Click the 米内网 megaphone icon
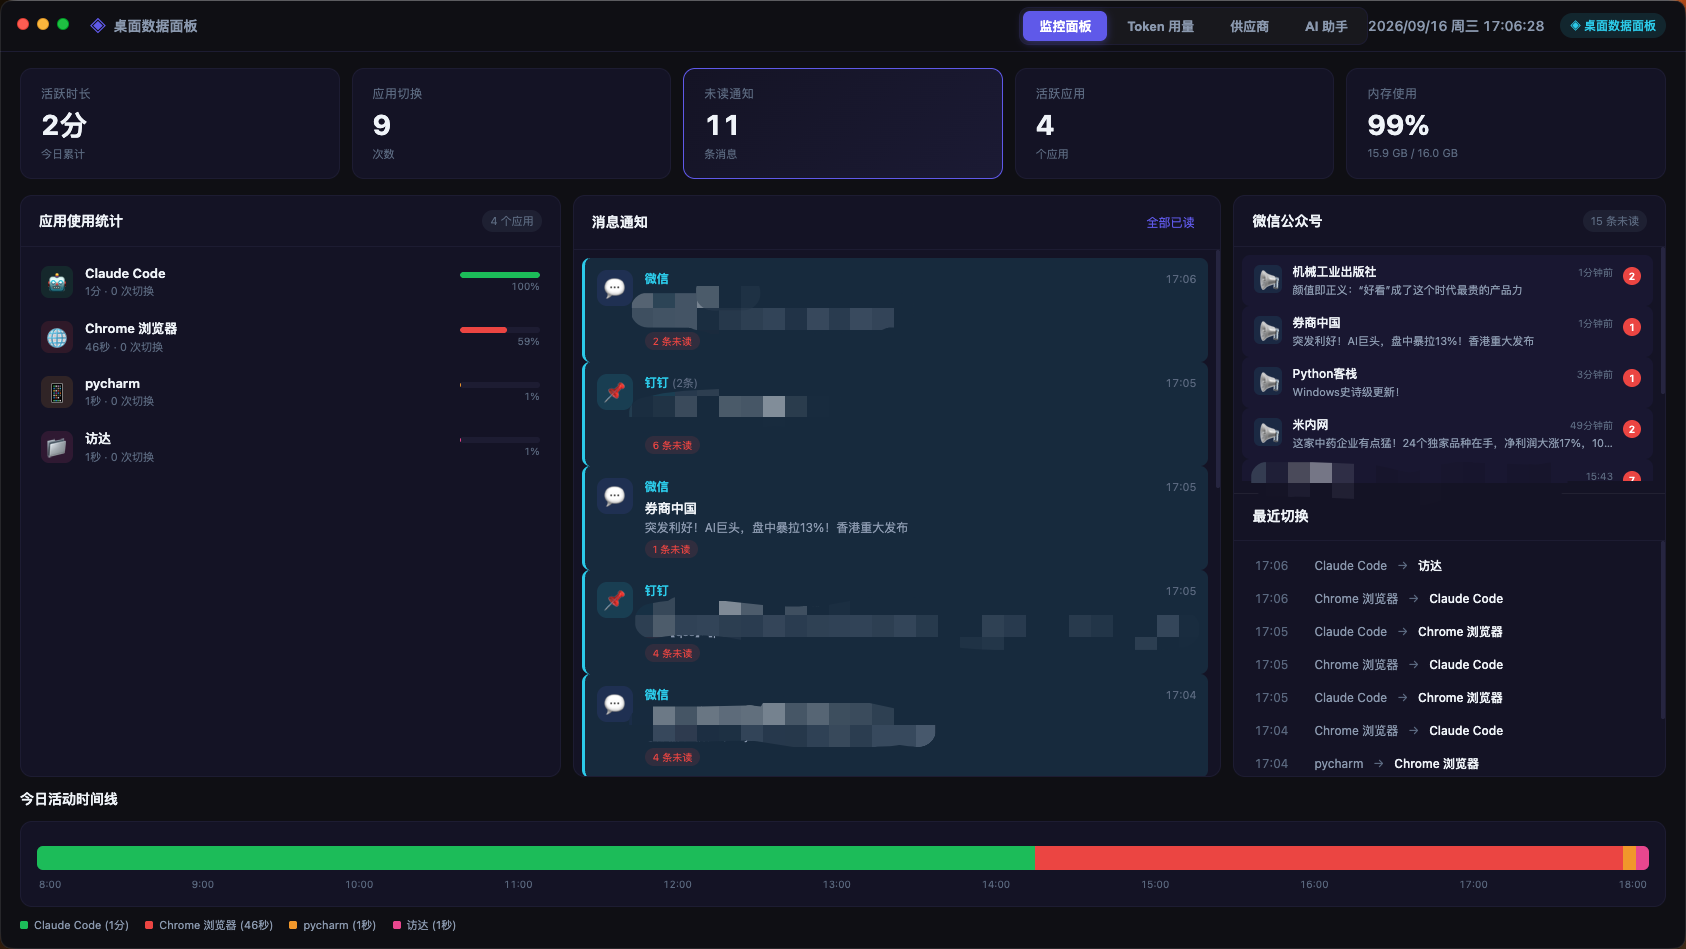Screen dimensions: 1686x949 (1269, 433)
